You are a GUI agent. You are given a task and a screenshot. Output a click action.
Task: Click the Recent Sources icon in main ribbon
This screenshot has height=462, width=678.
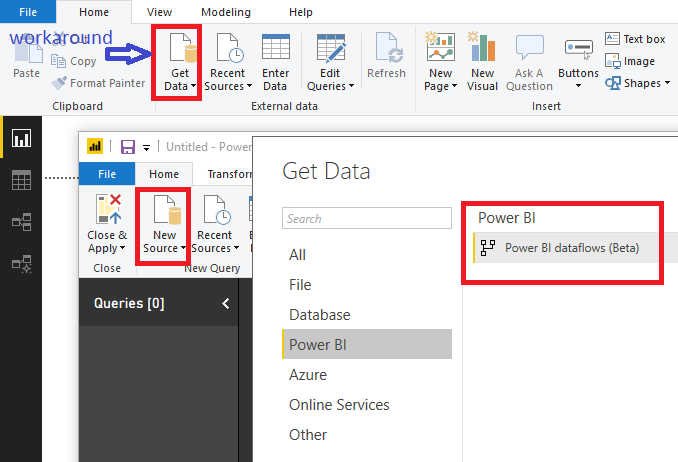(230, 48)
